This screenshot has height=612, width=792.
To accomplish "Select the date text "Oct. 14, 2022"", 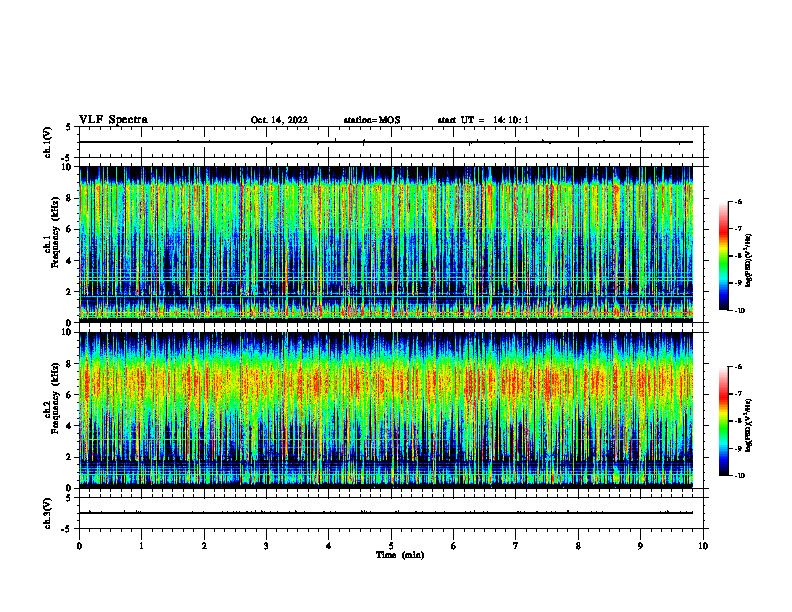I will 279,120.
